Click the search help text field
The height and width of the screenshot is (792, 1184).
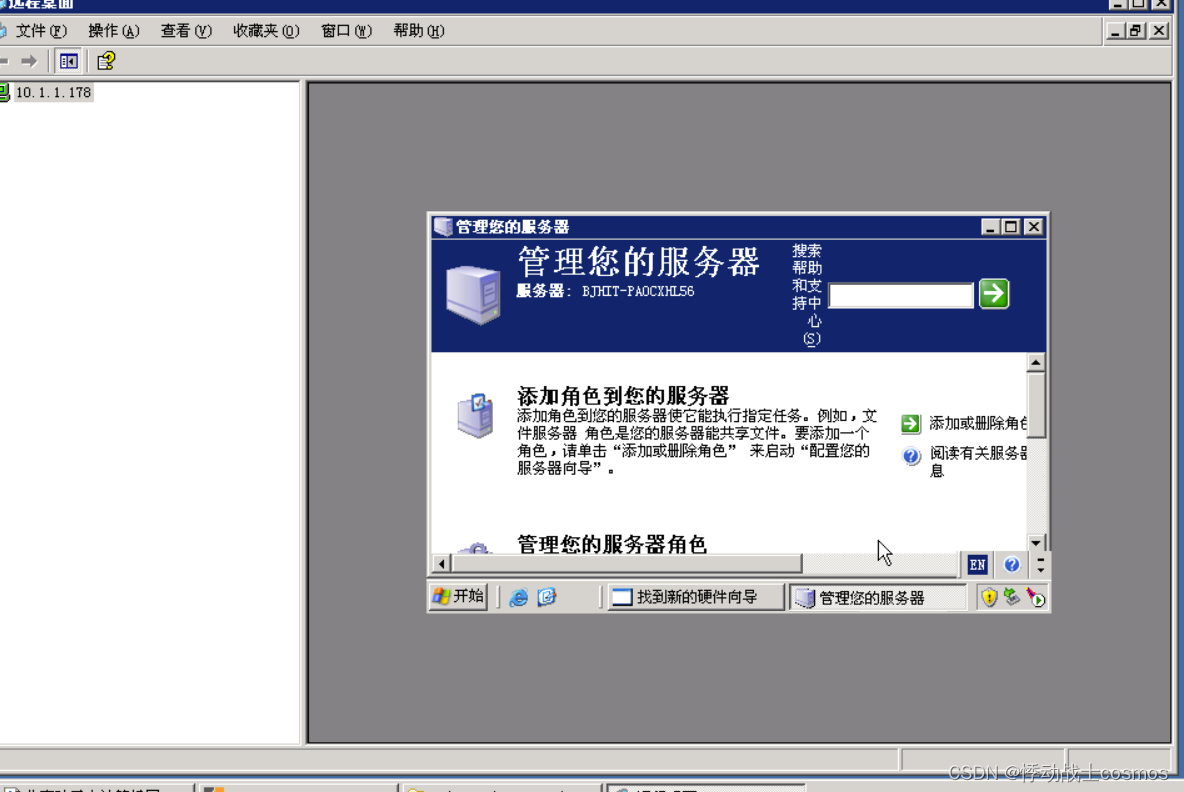coord(901,295)
